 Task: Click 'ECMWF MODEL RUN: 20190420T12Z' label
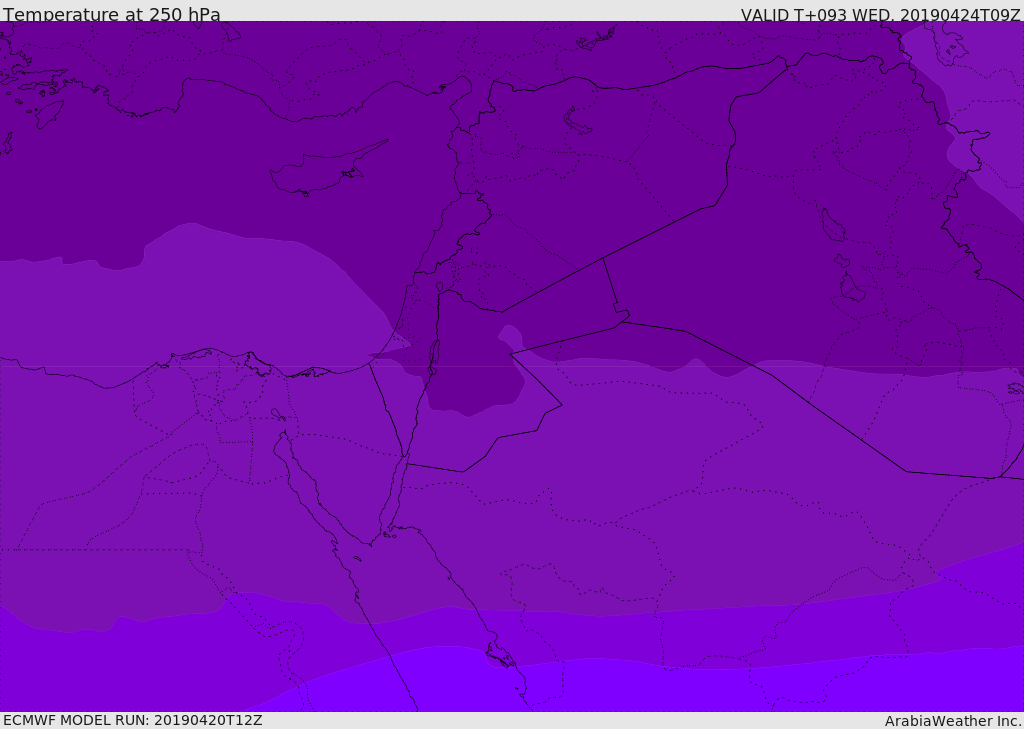[133, 720]
